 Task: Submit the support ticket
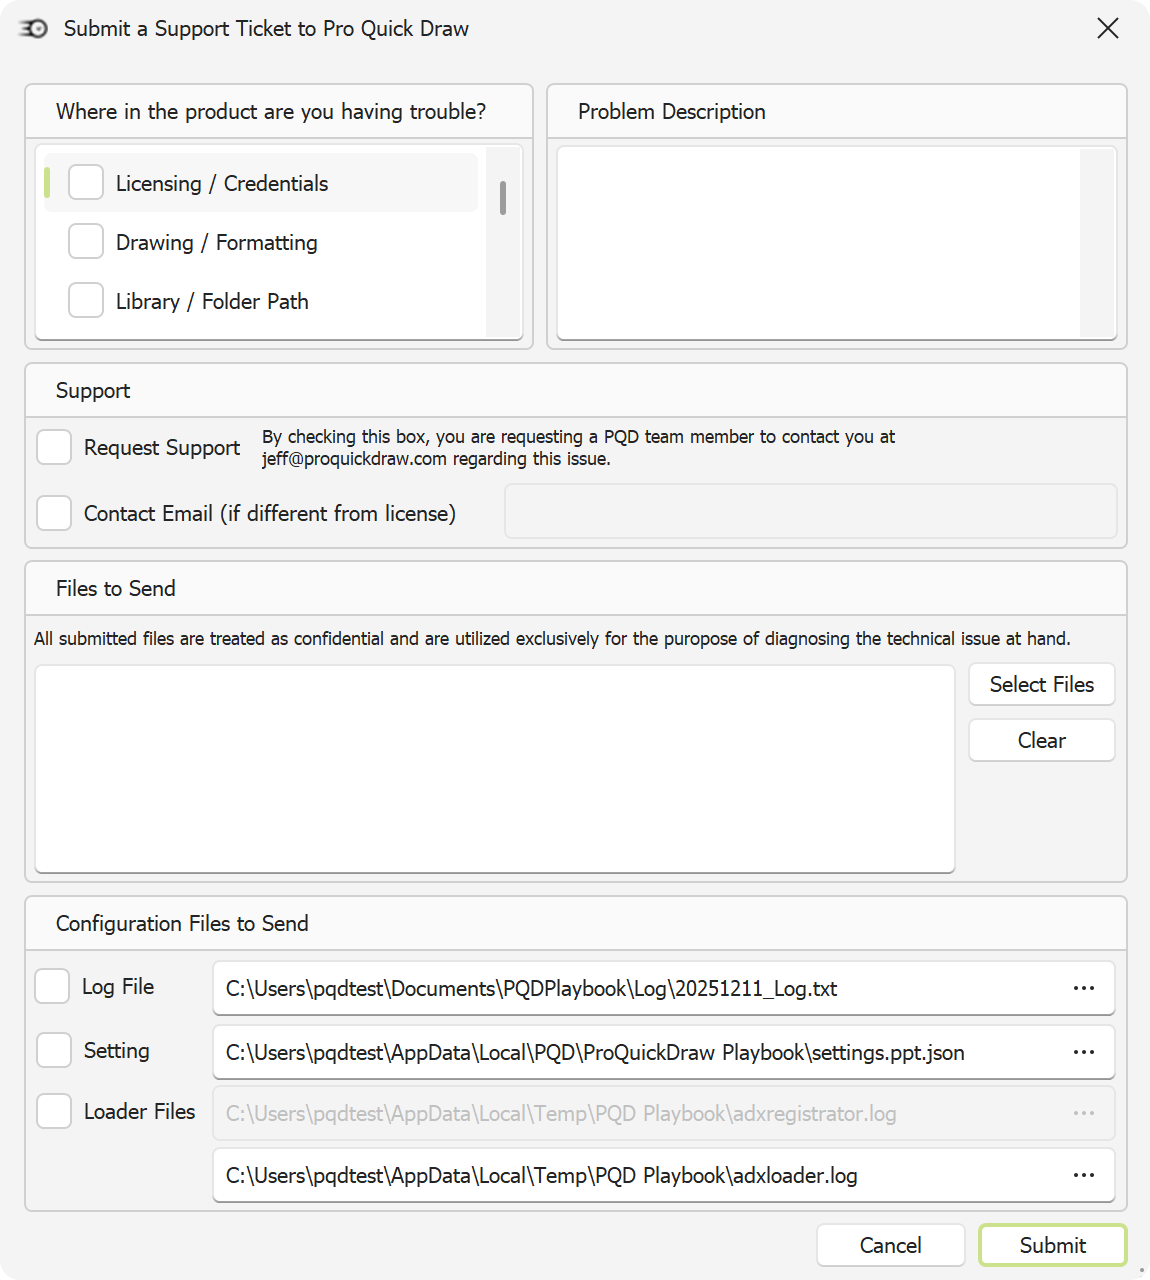pos(1051,1245)
